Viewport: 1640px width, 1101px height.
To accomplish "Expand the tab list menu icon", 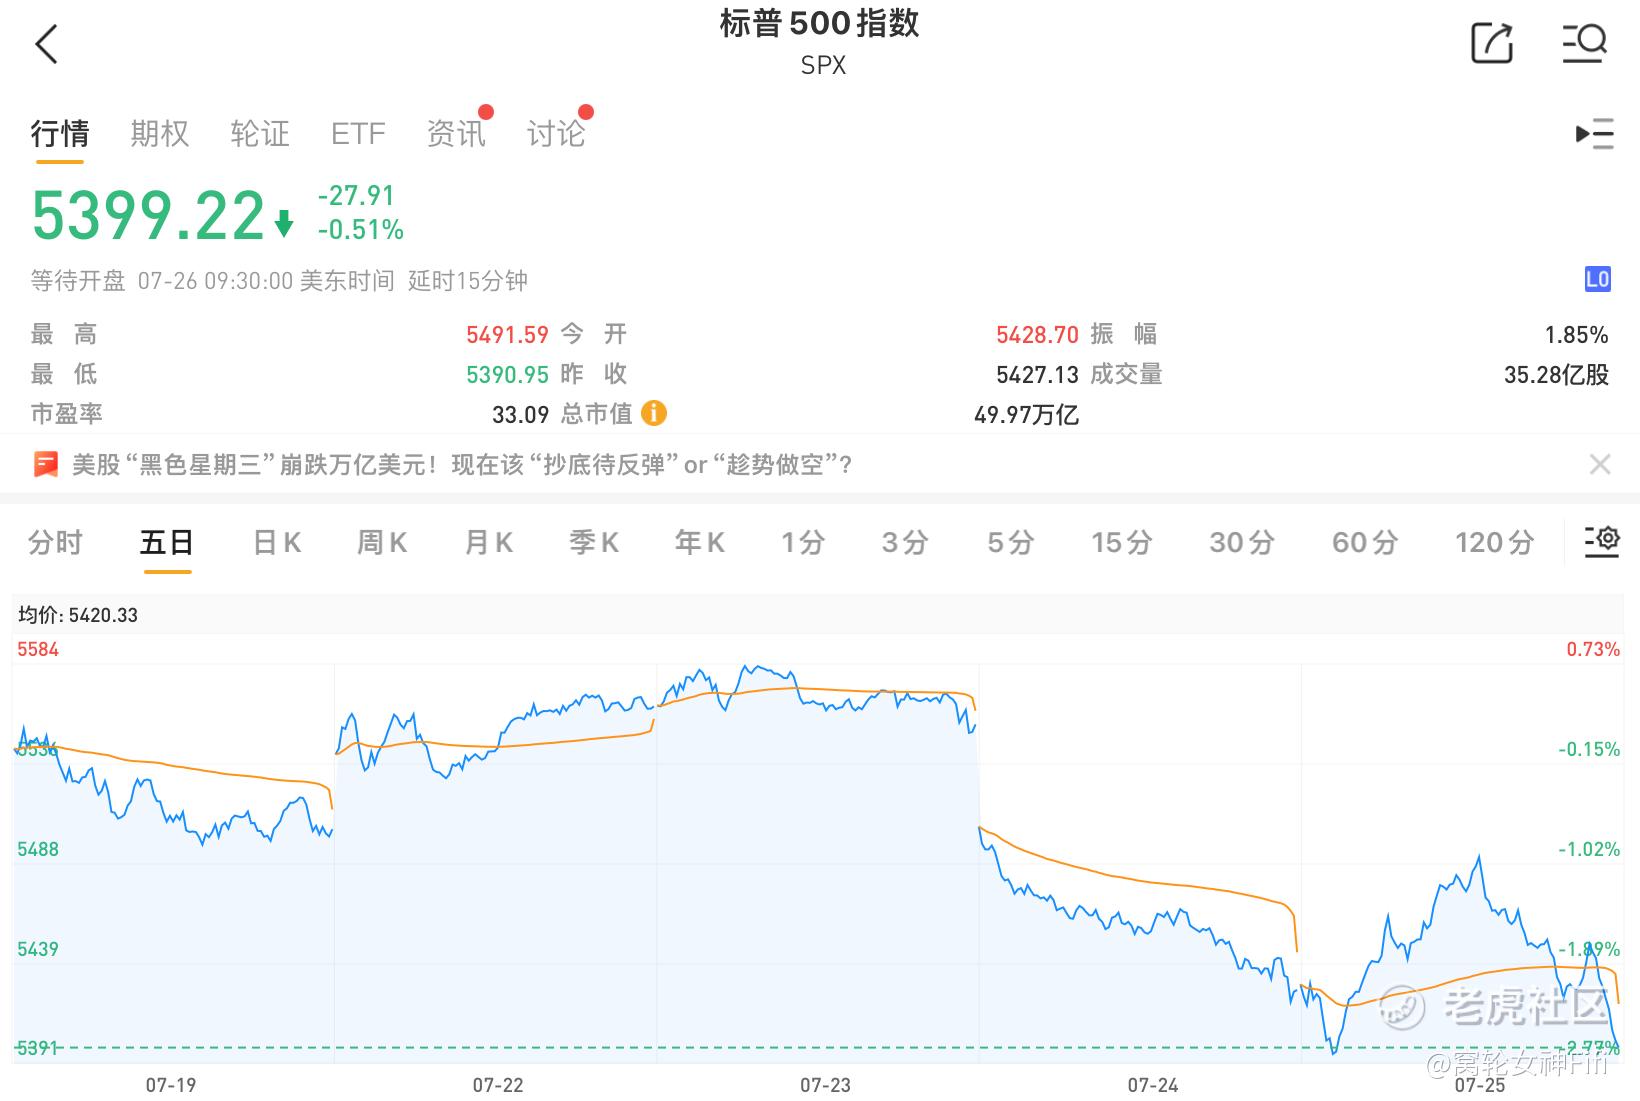I will [1594, 134].
